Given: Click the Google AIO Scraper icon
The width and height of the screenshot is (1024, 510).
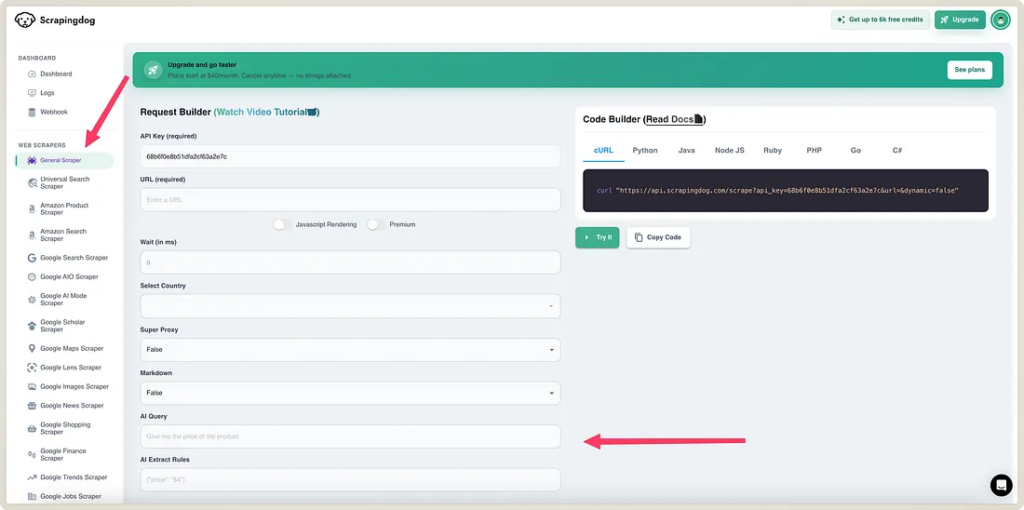Looking at the screenshot, I should pos(32,277).
